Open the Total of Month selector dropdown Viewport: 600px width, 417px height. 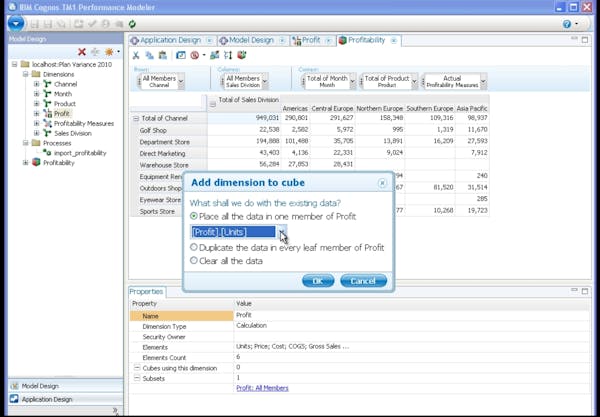pyautogui.click(x=353, y=81)
